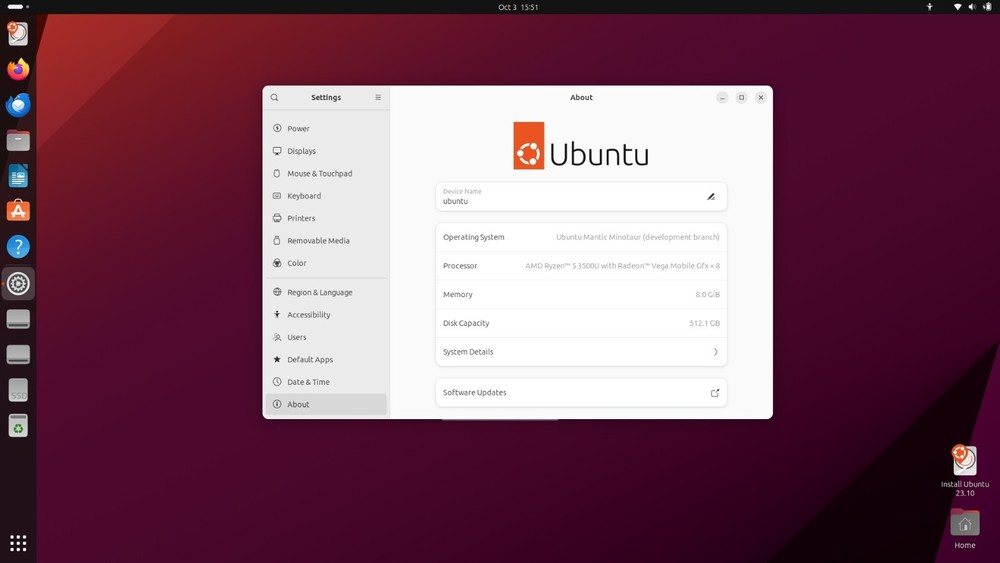Expand System Details chevron
This screenshot has height=563, width=1000.
715,352
